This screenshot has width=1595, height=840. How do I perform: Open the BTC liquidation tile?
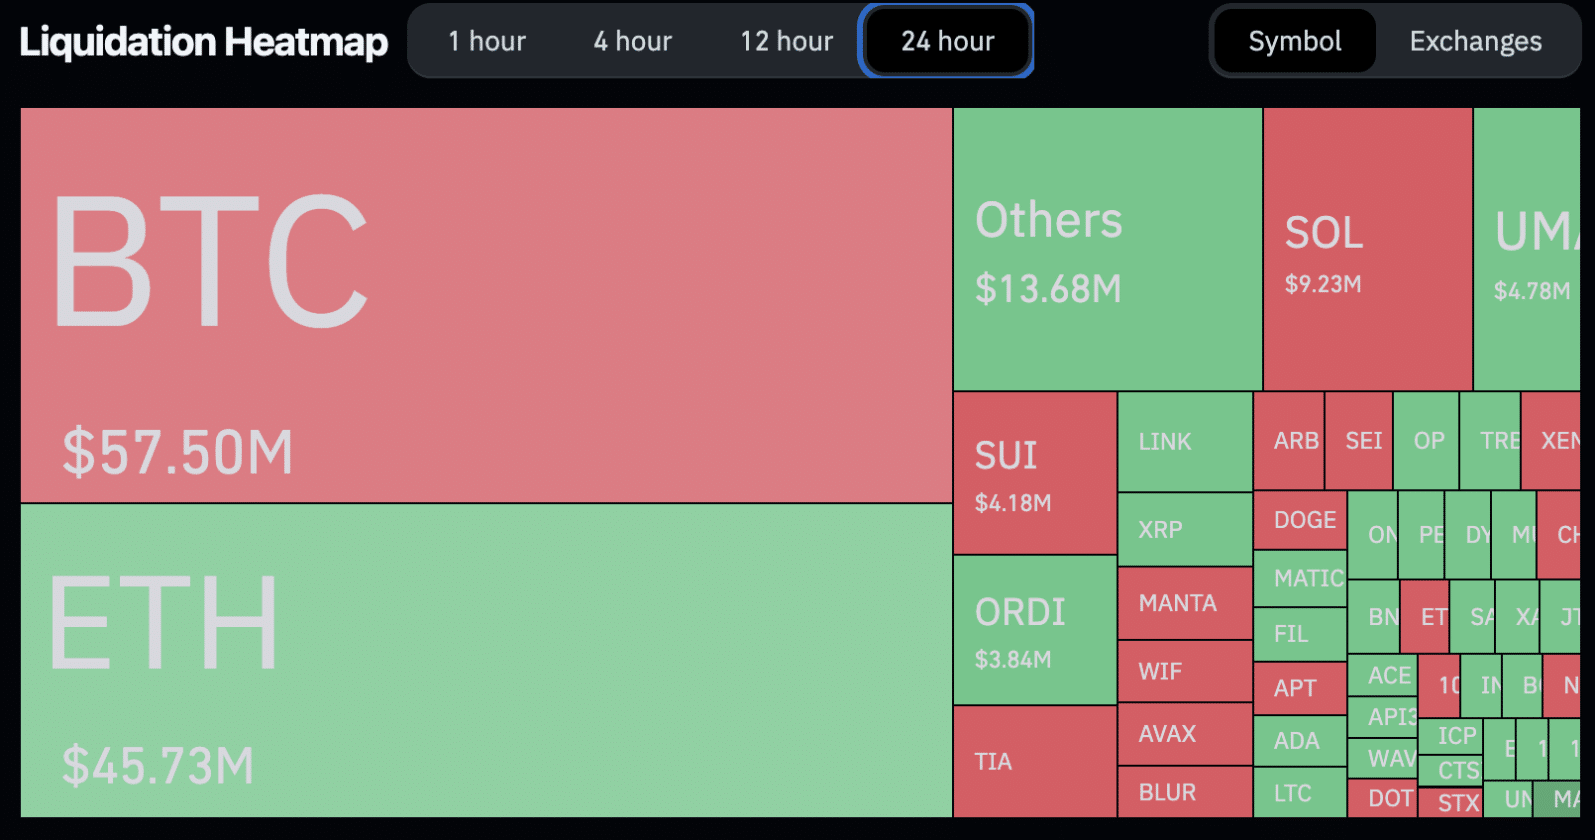486,305
